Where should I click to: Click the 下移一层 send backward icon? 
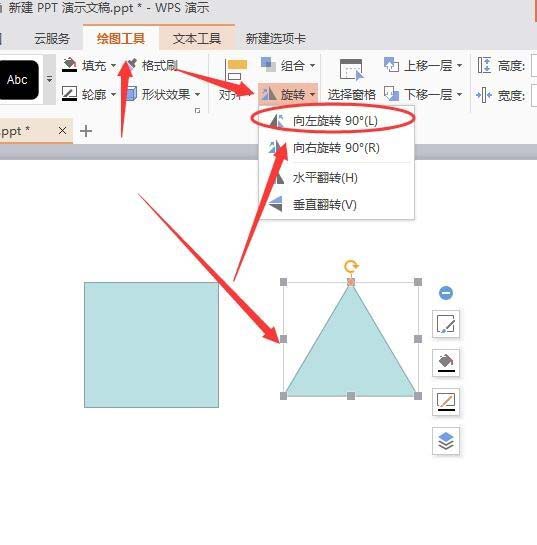point(391,94)
